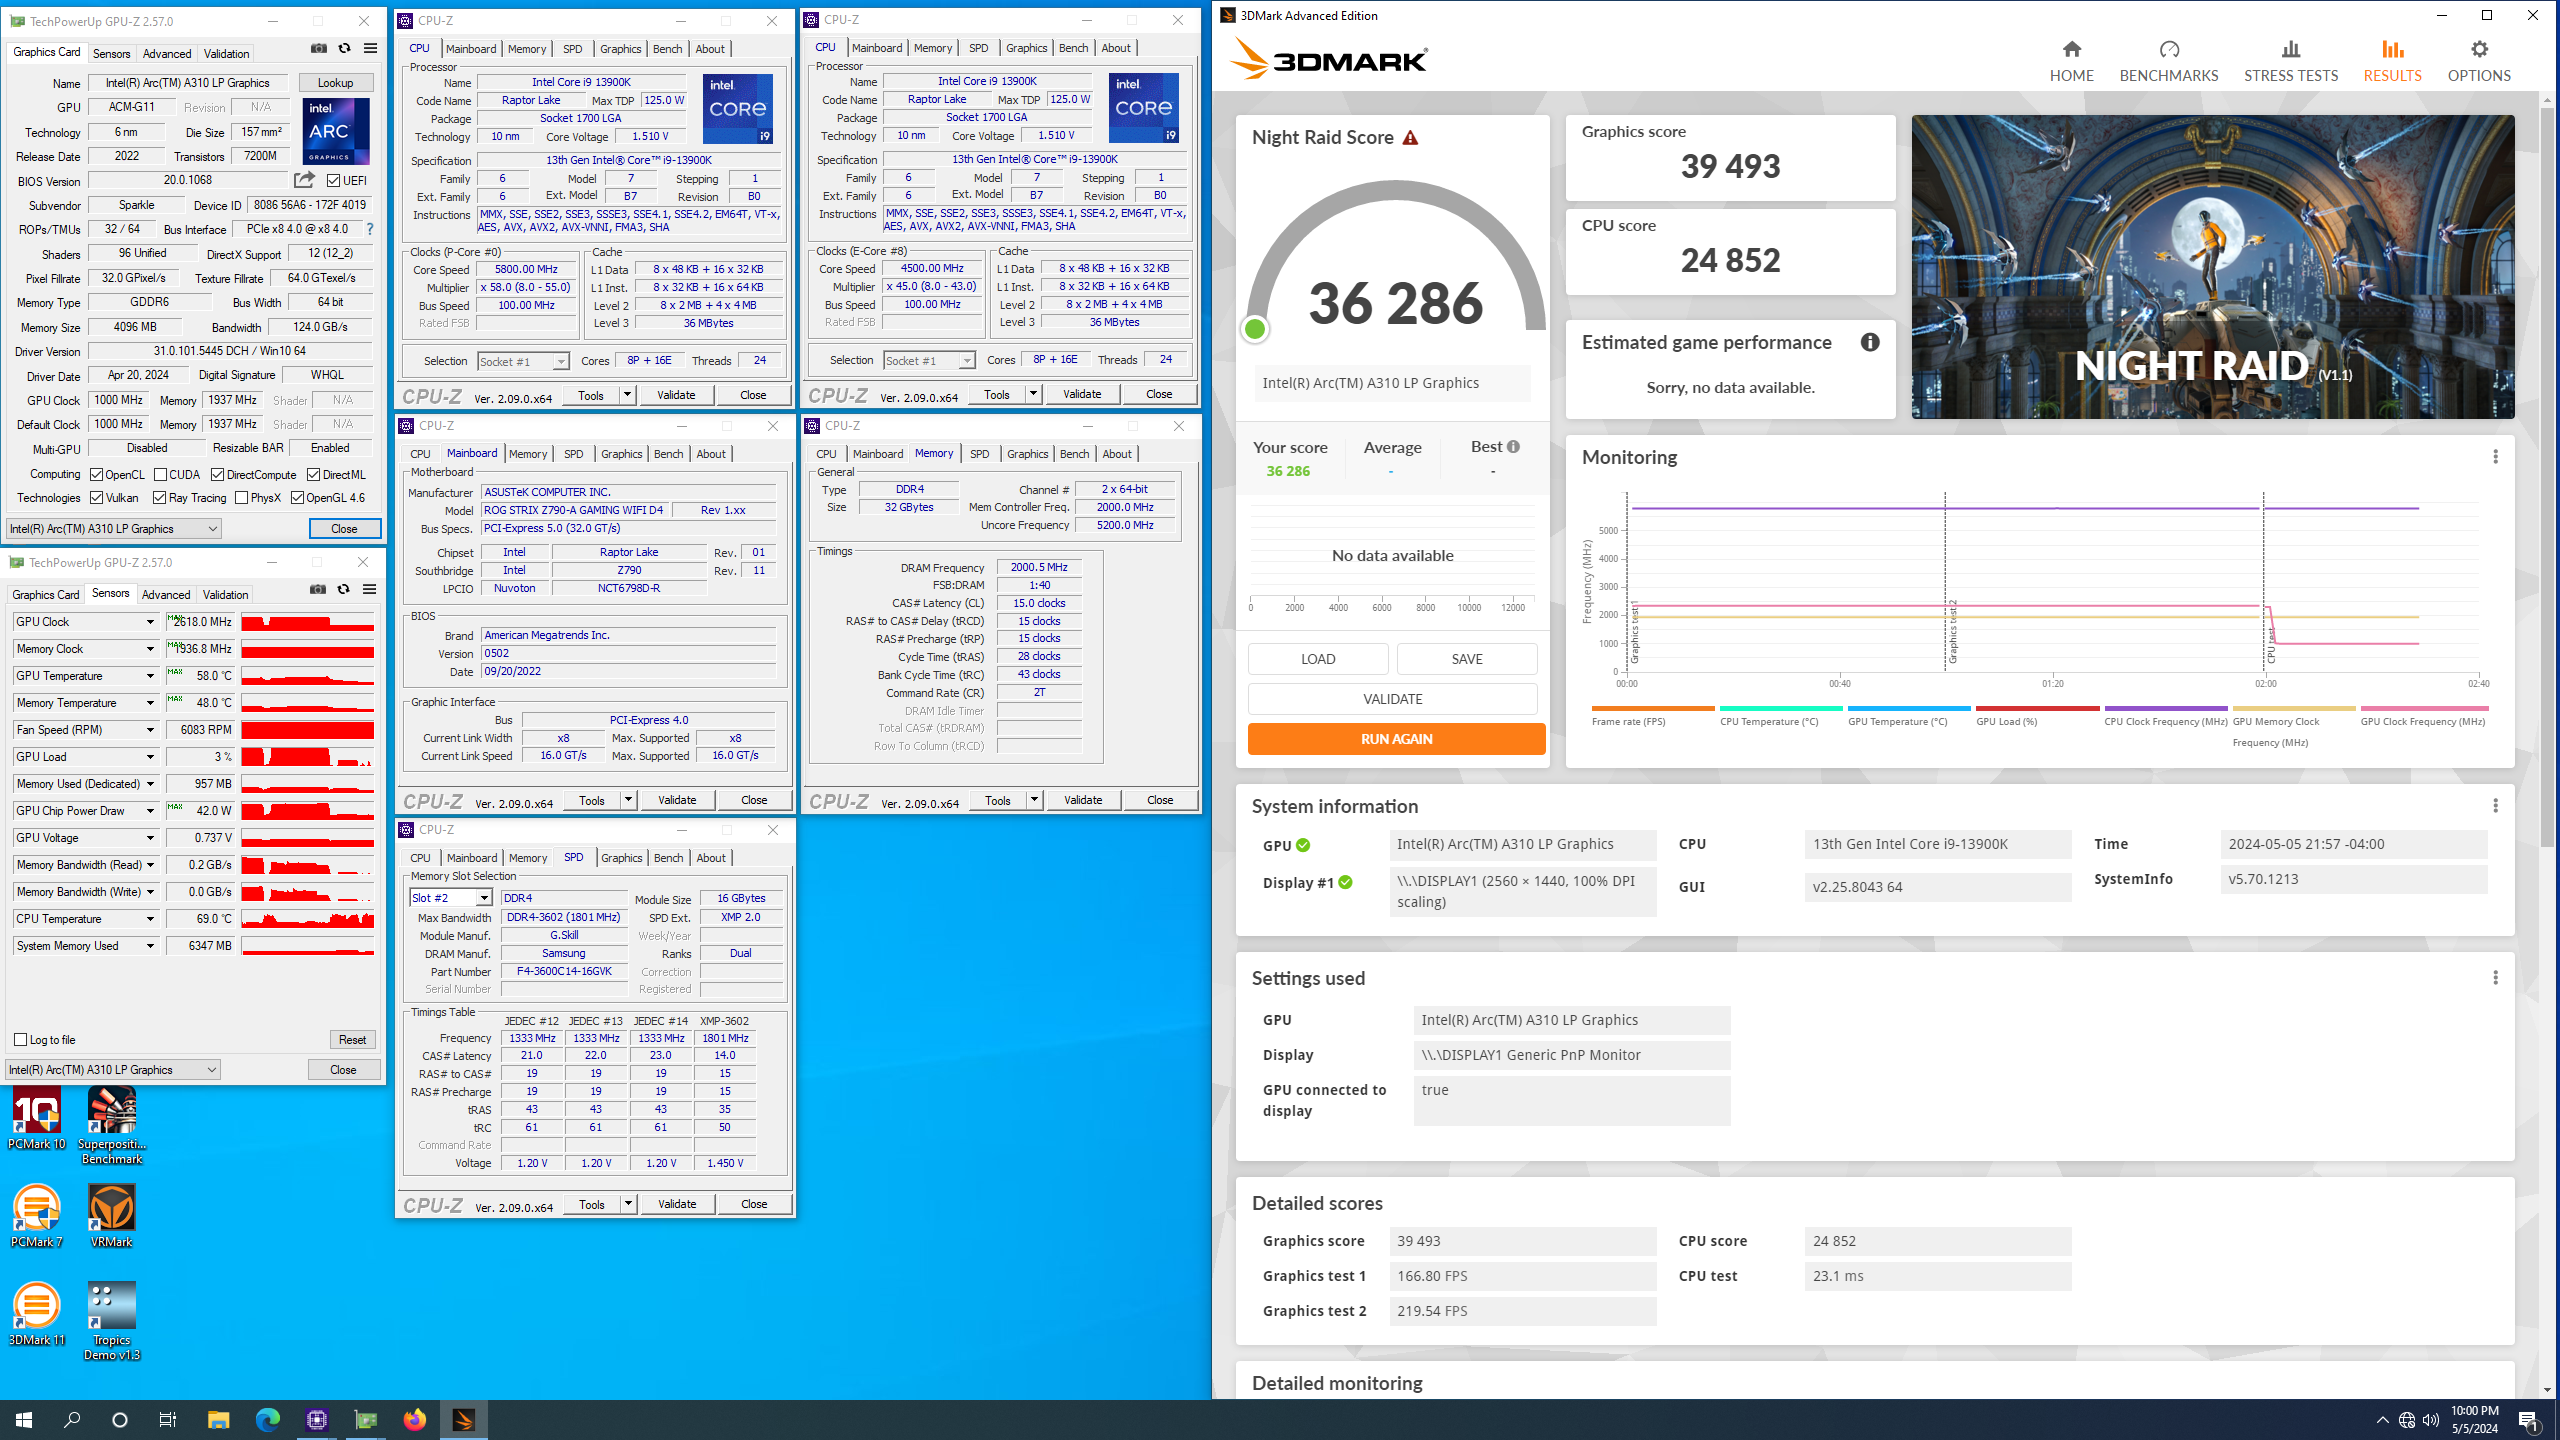The width and height of the screenshot is (2560, 1440).
Task: Toggle the Ray Tracing checkbox in GPU-Z
Action: [x=160, y=498]
